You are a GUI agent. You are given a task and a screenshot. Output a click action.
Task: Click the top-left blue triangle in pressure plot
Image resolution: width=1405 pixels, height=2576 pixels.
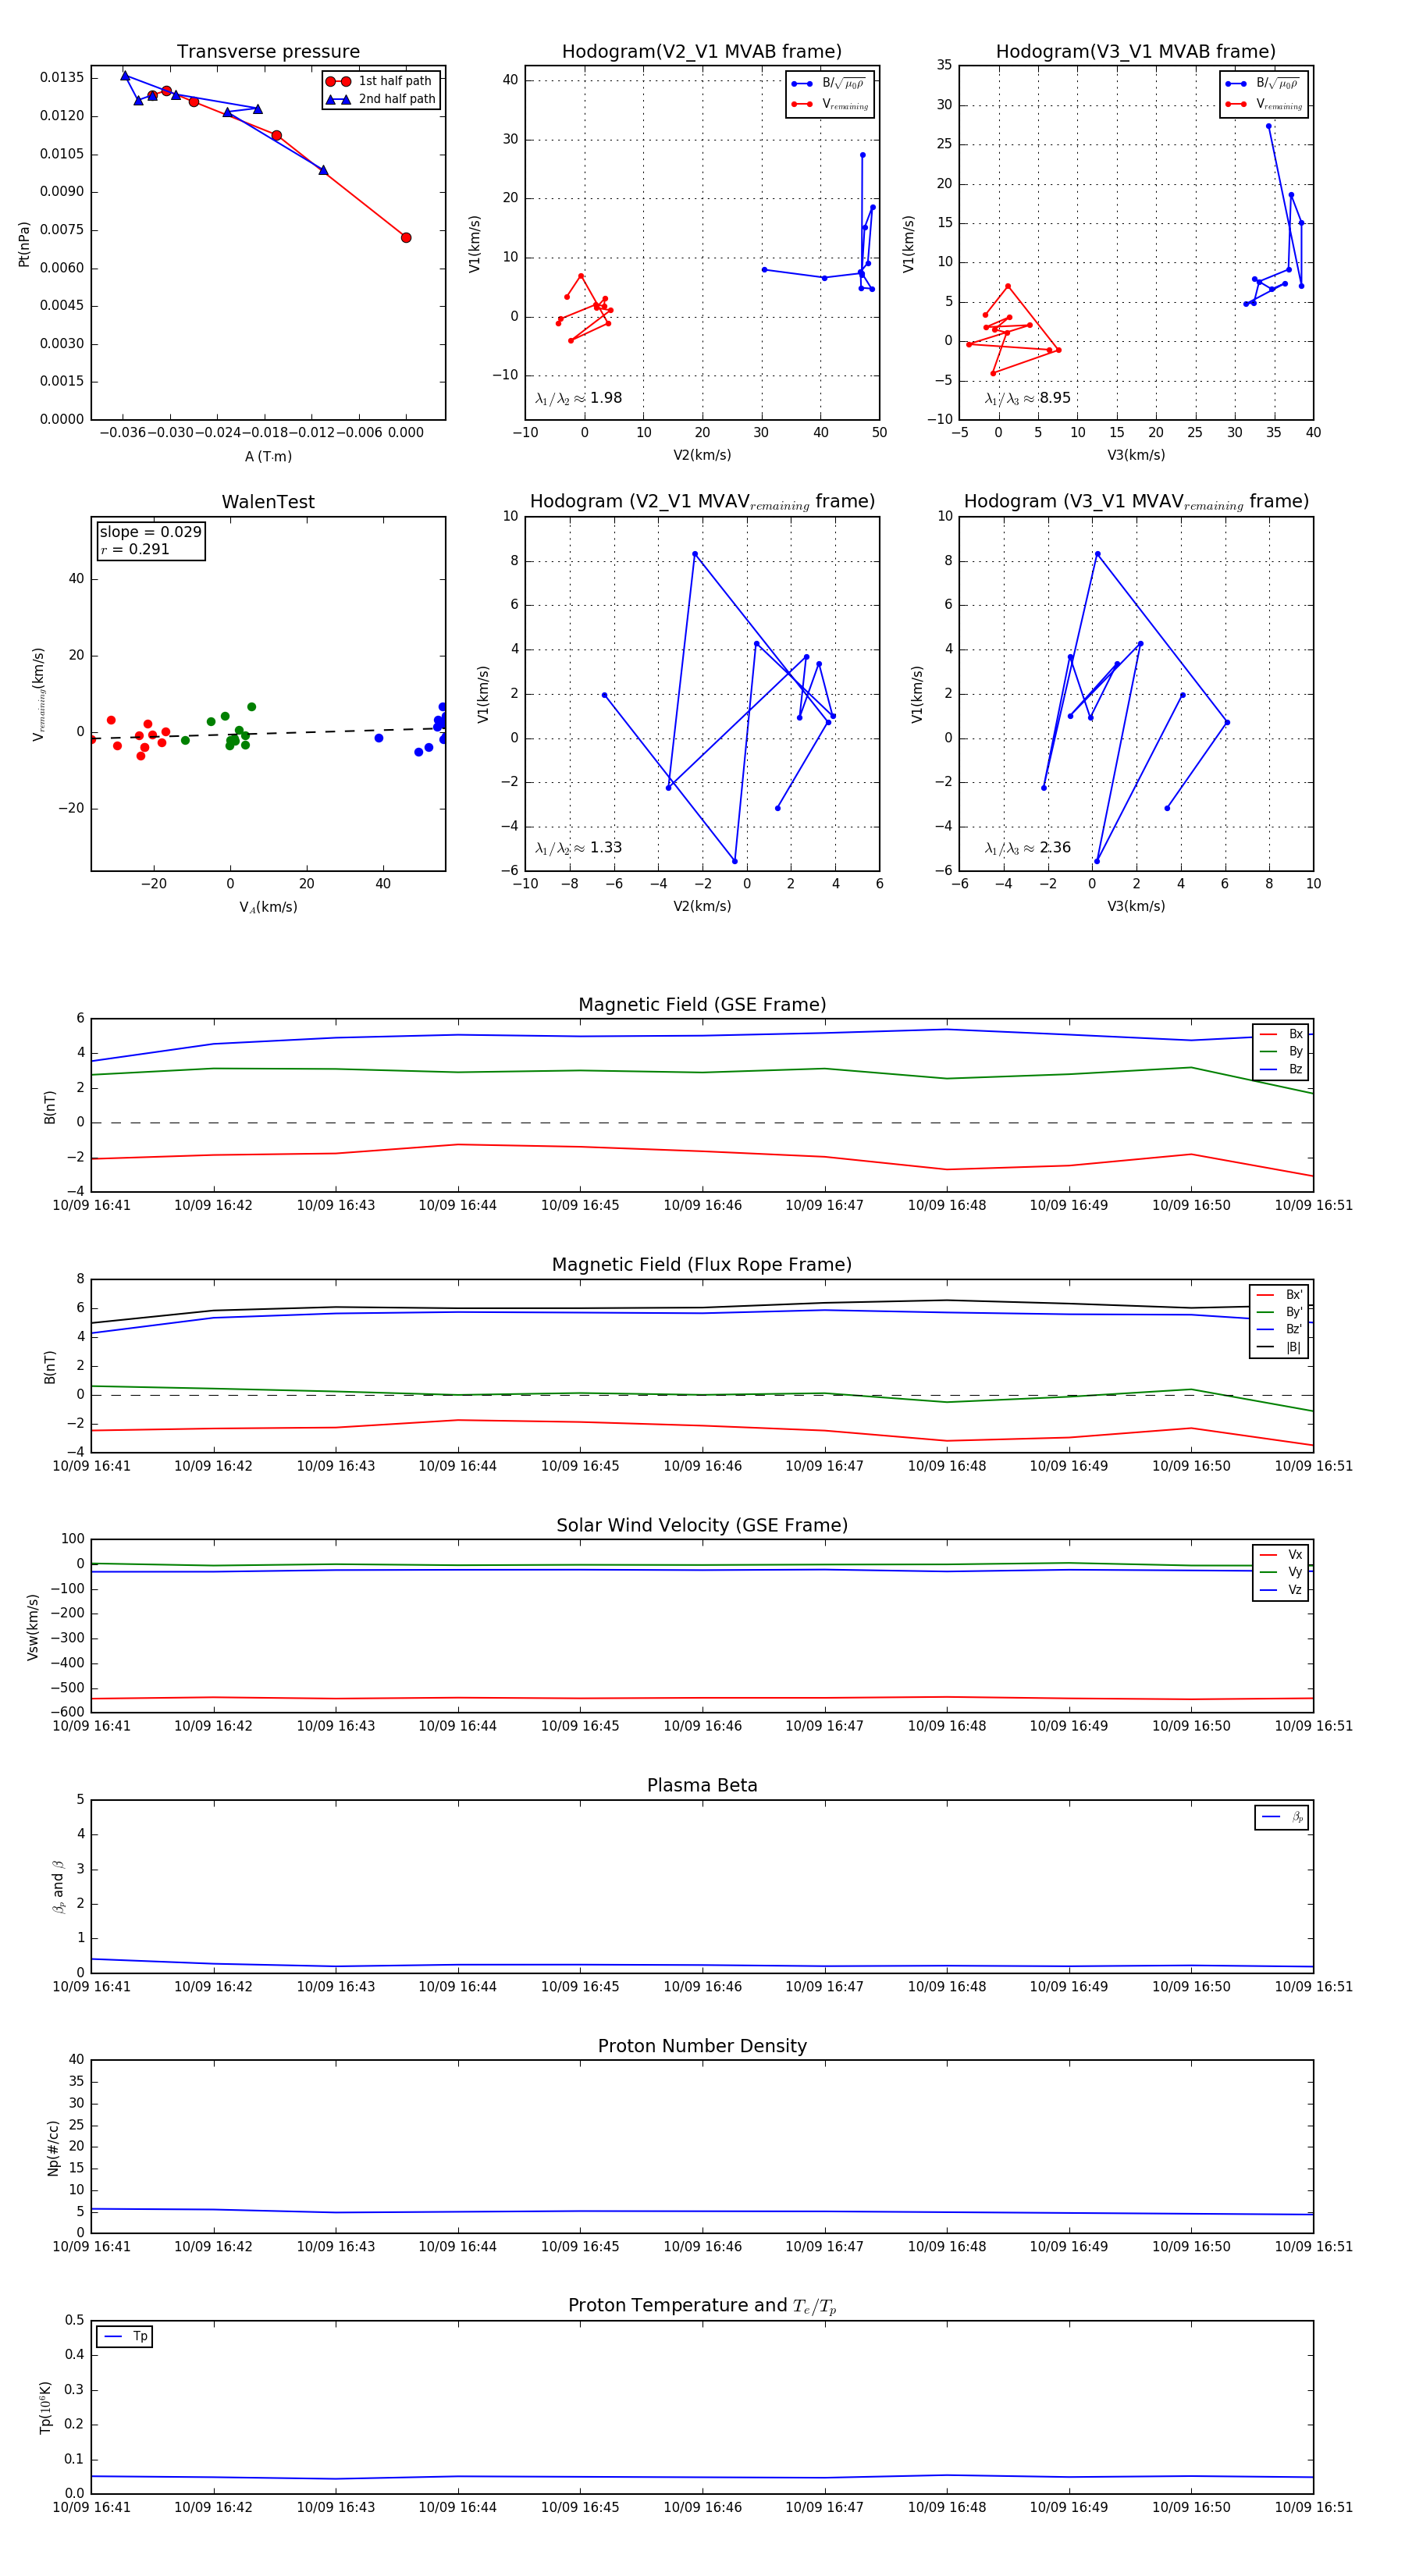pyautogui.click(x=125, y=76)
